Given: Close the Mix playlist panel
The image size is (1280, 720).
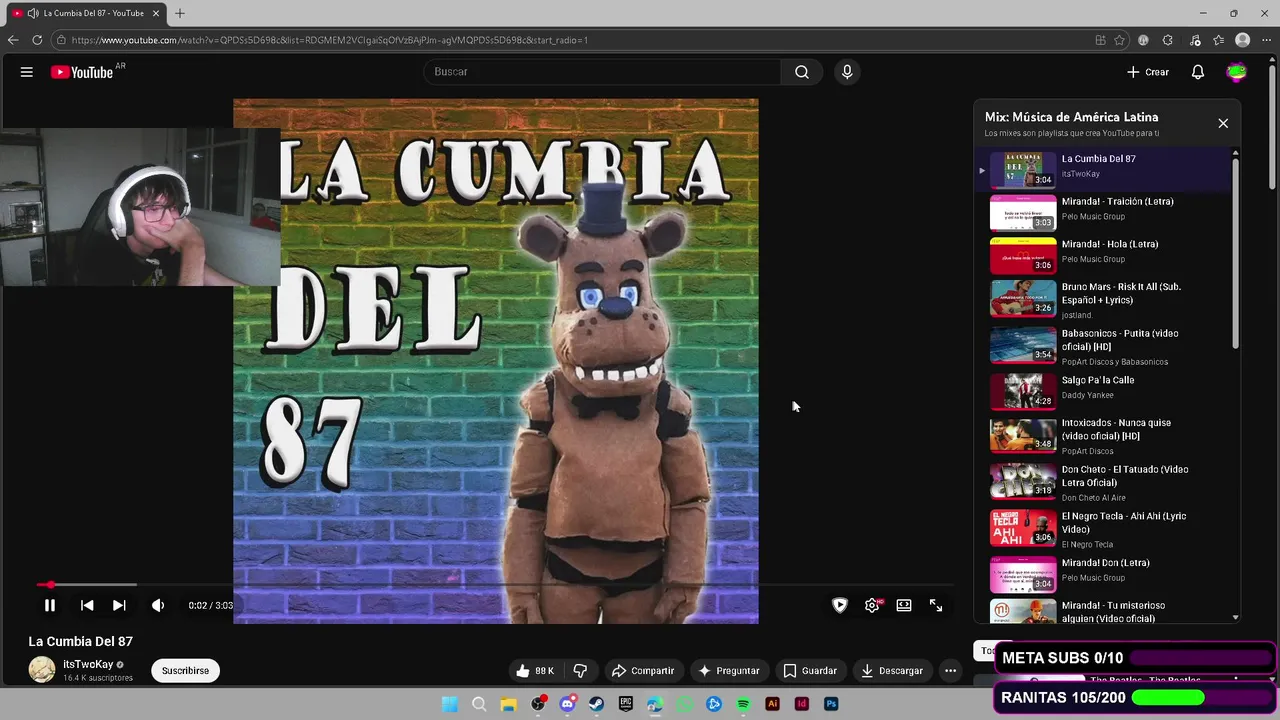Looking at the screenshot, I should point(1223,123).
